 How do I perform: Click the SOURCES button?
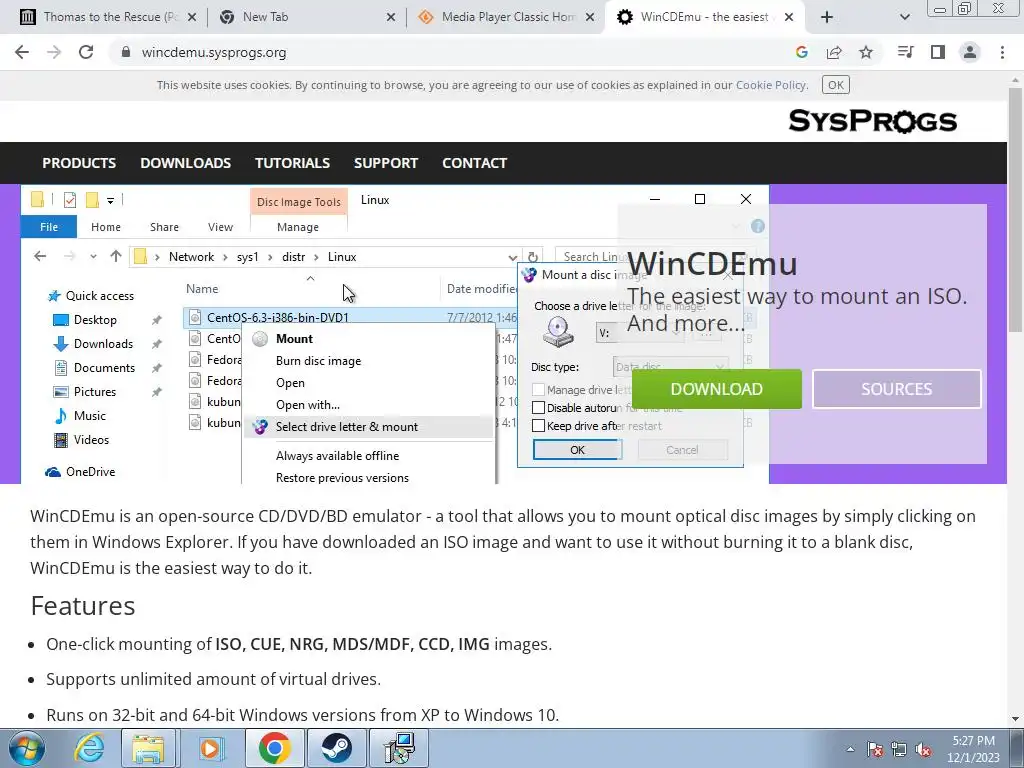tap(896, 389)
